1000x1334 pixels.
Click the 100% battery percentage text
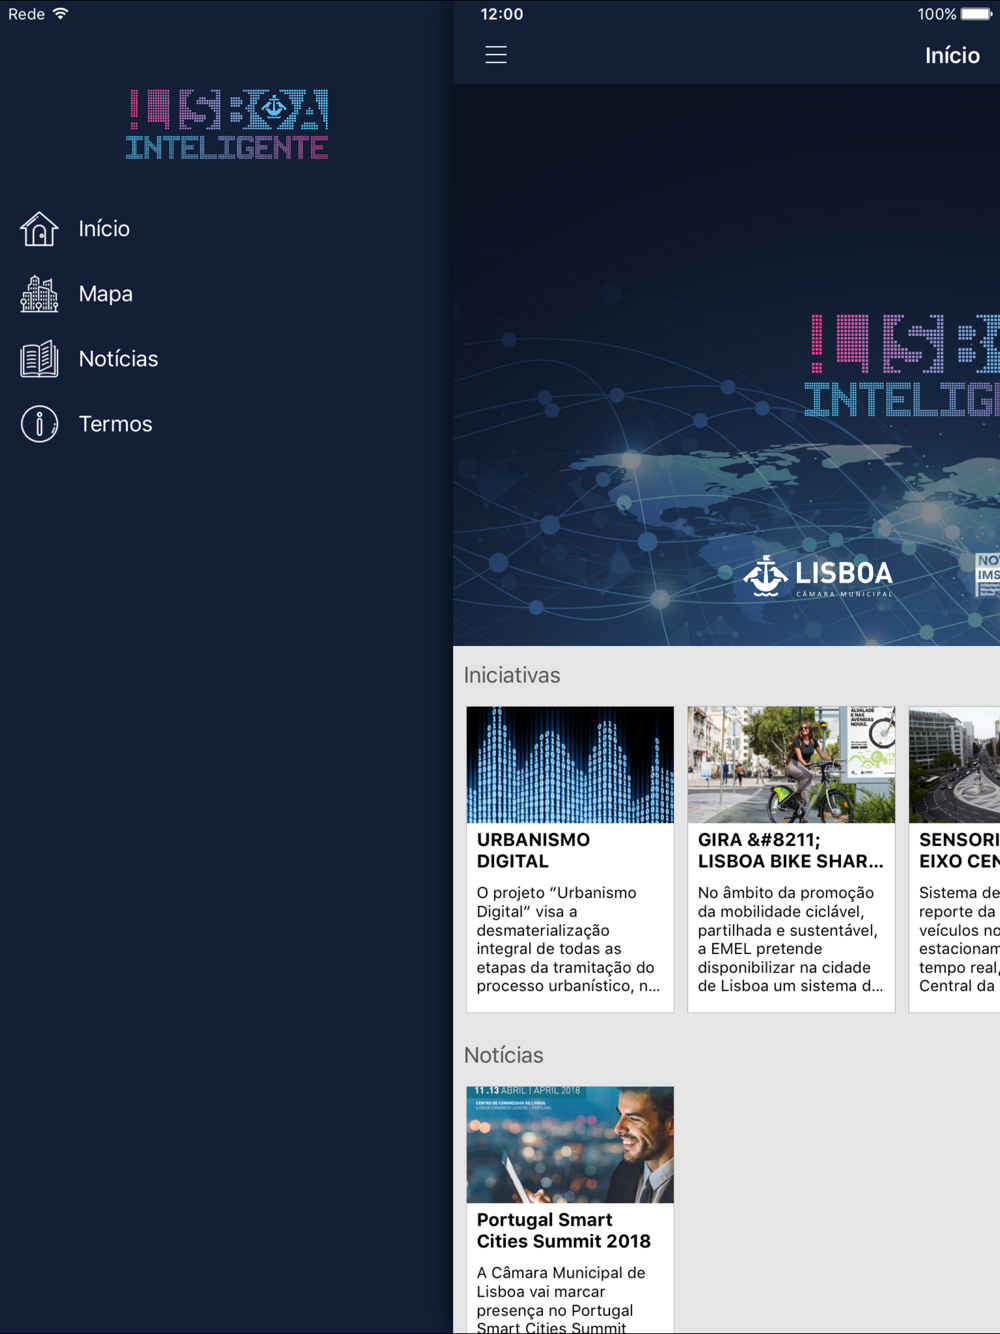pyautogui.click(x=937, y=14)
